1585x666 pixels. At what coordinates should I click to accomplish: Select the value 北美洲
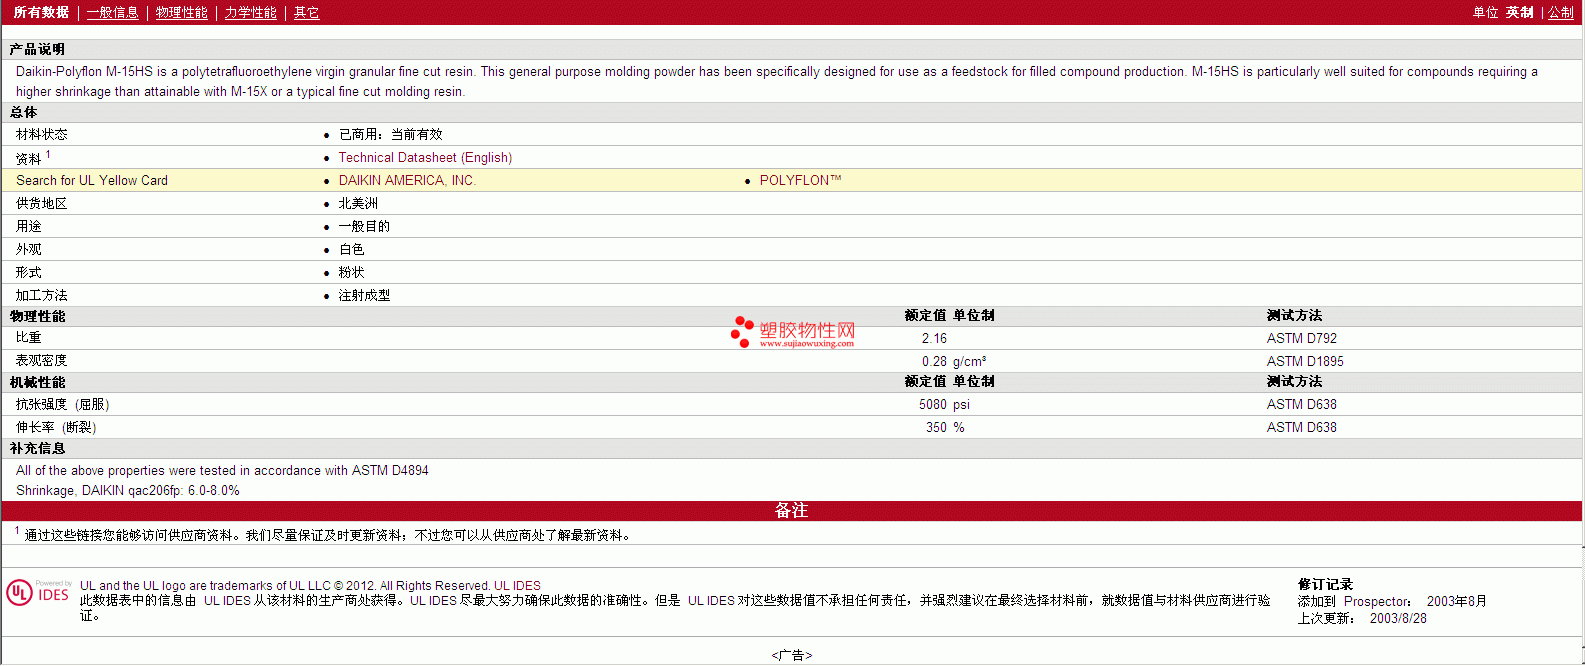(358, 203)
